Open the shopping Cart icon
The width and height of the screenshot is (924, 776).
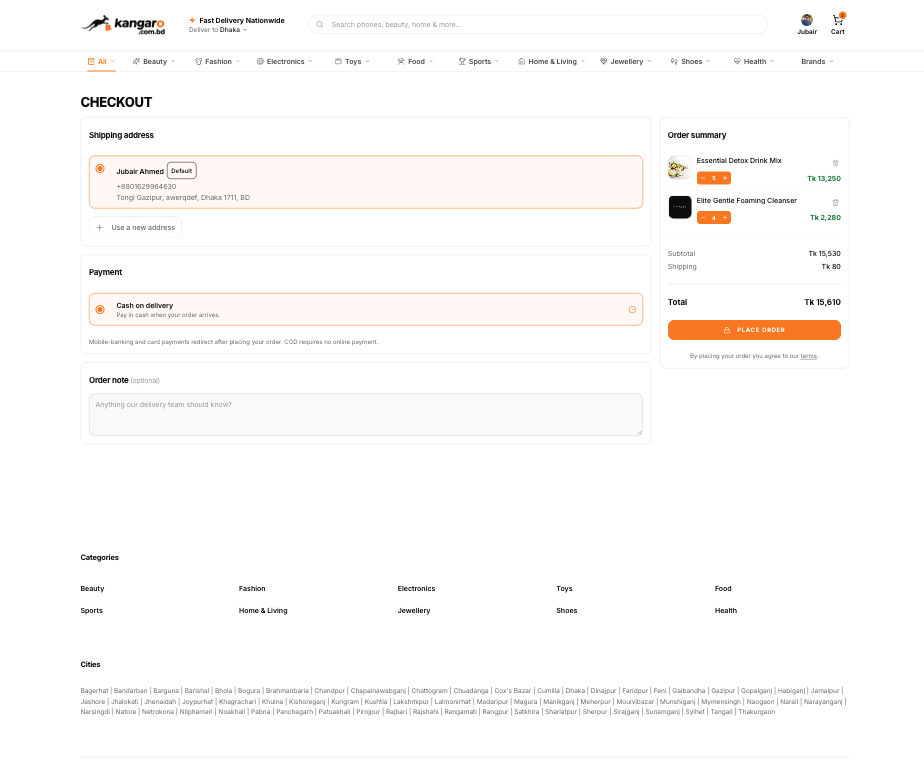click(x=837, y=21)
